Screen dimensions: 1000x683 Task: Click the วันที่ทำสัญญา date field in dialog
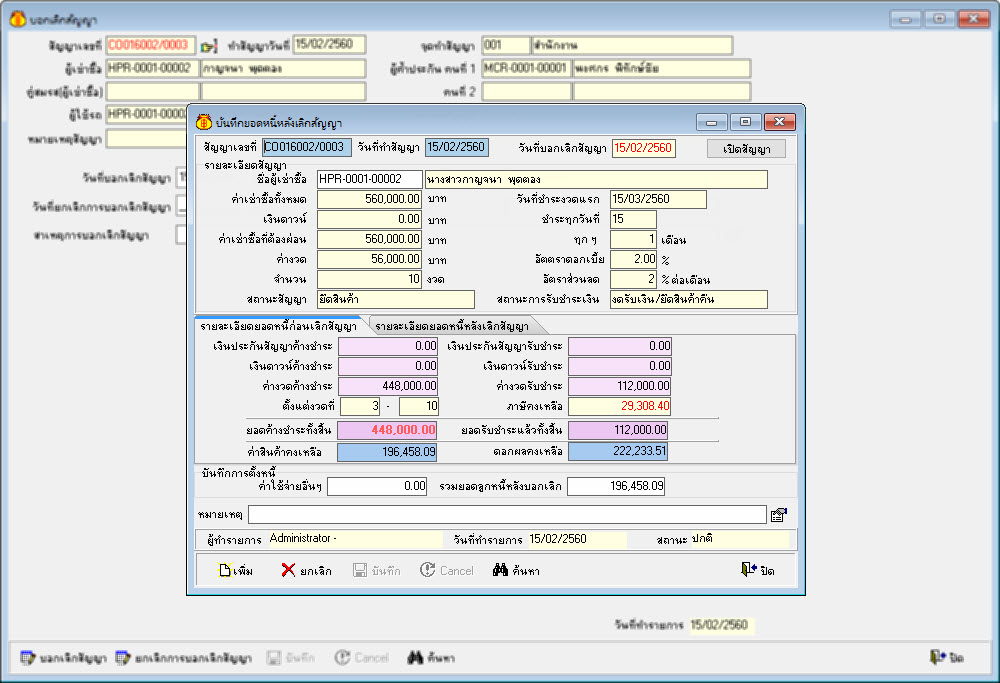pyautogui.click(x=457, y=147)
